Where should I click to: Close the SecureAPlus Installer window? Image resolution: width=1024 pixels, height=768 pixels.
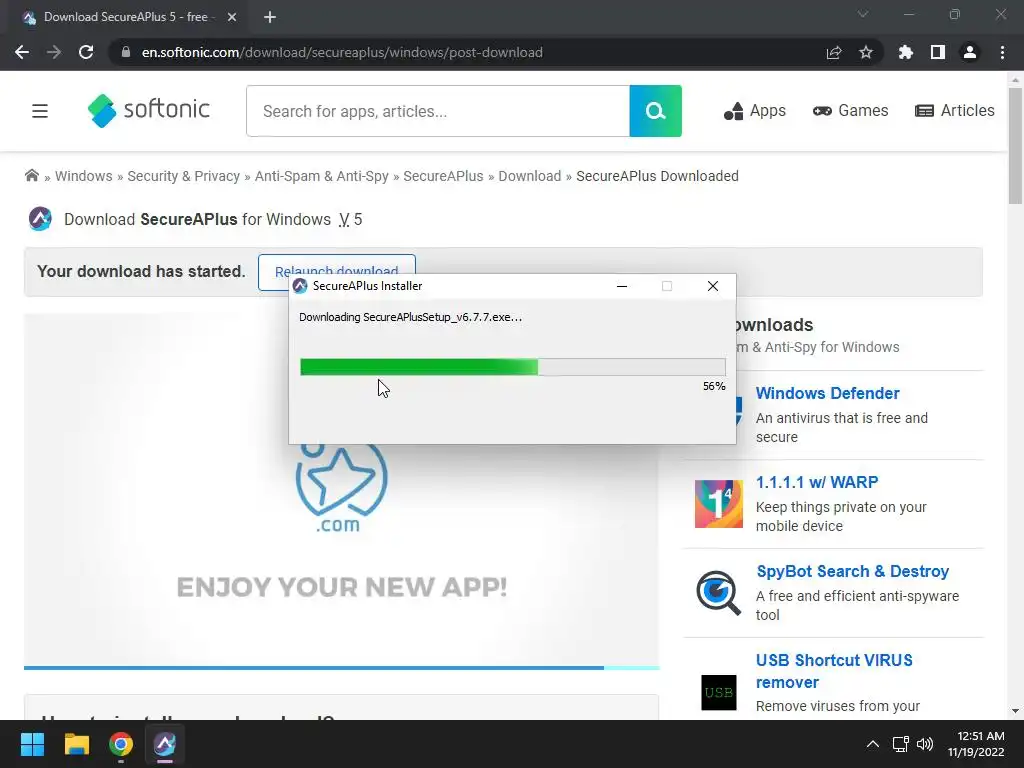point(712,286)
